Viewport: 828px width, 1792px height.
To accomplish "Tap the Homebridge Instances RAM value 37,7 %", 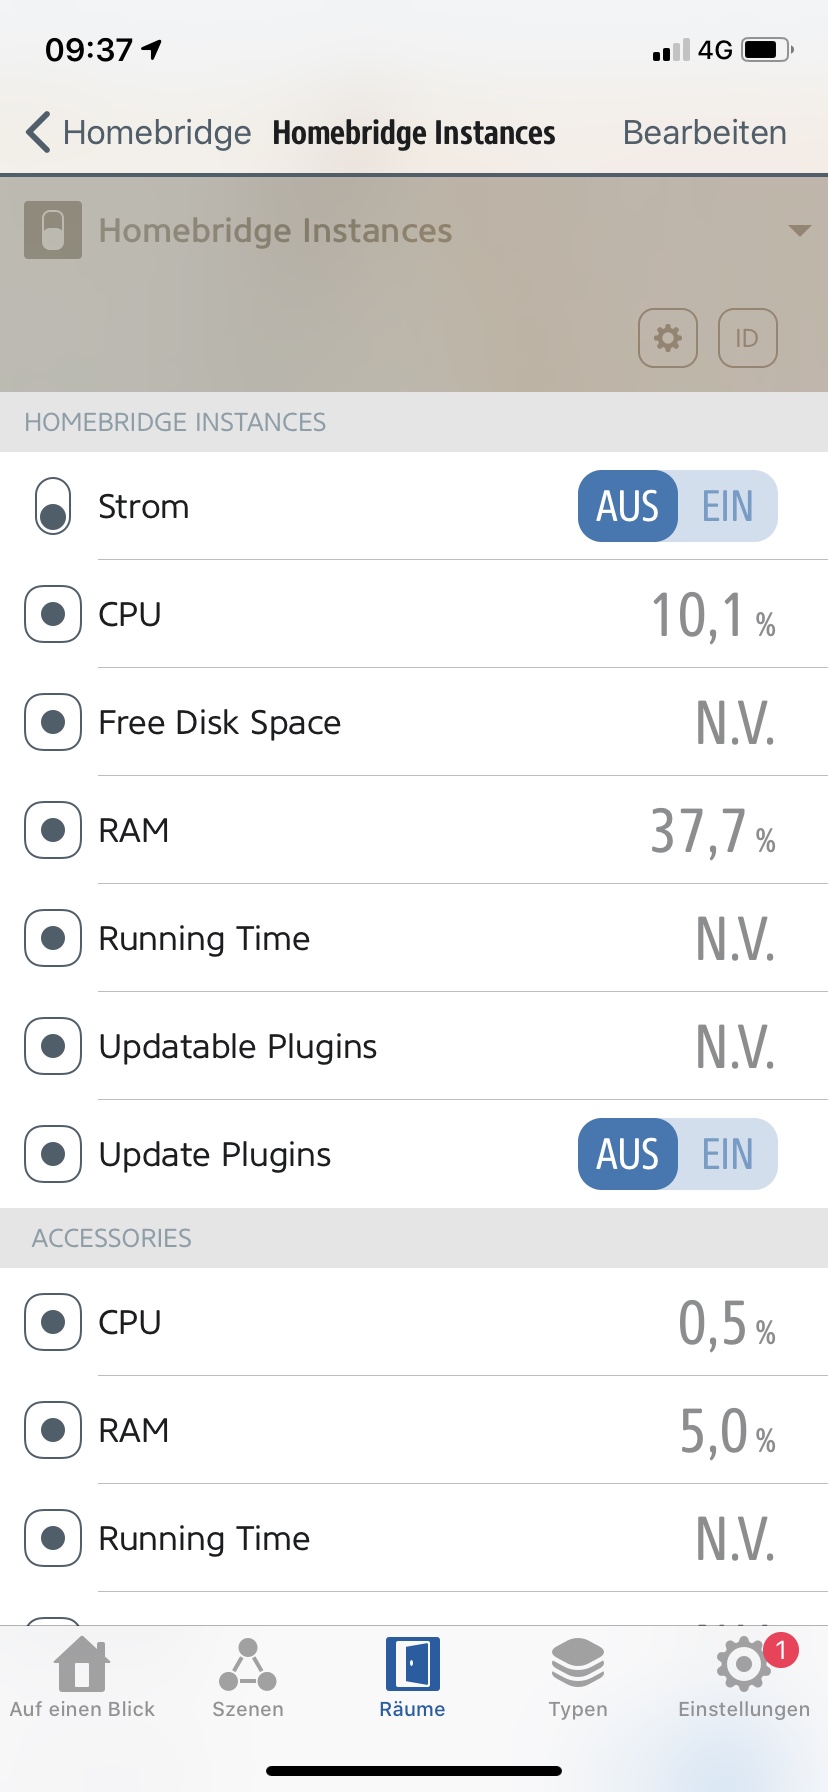I will 712,831.
